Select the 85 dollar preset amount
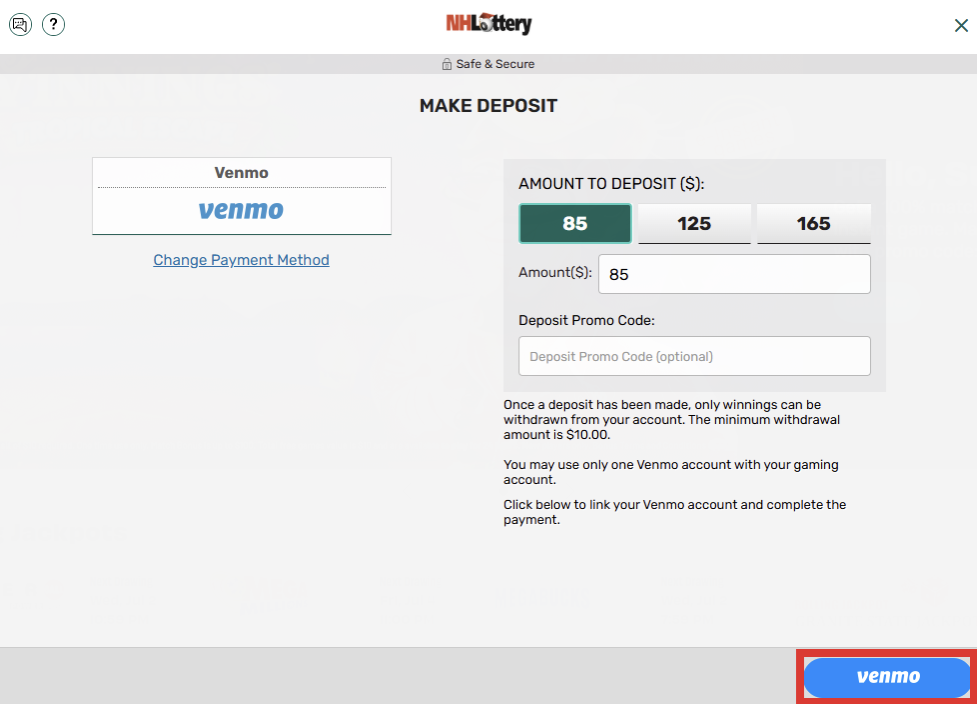 click(574, 223)
